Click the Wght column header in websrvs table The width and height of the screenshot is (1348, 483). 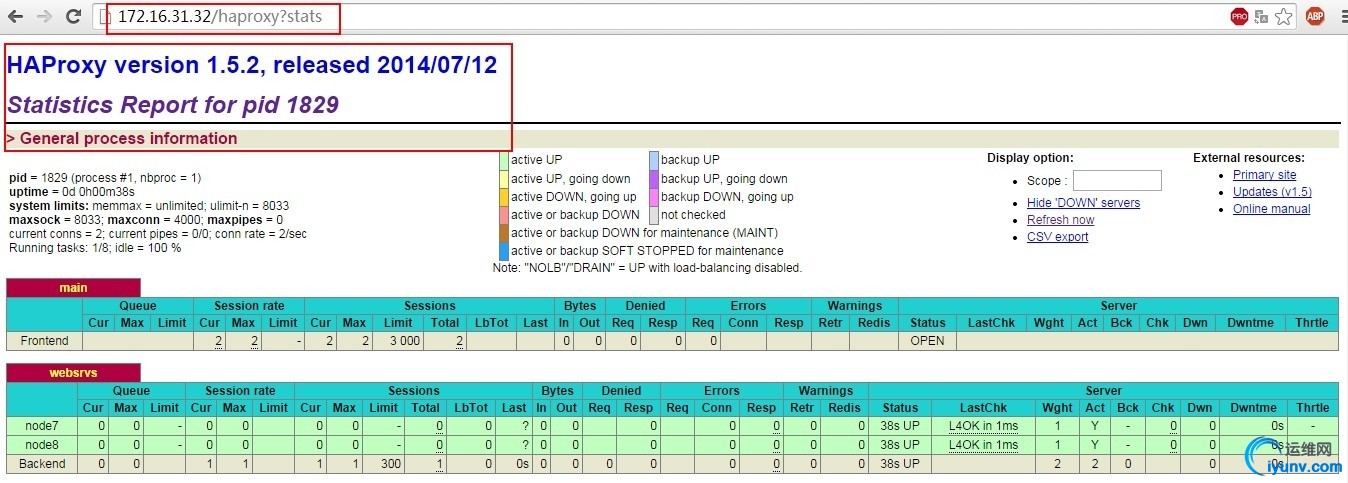1056,408
